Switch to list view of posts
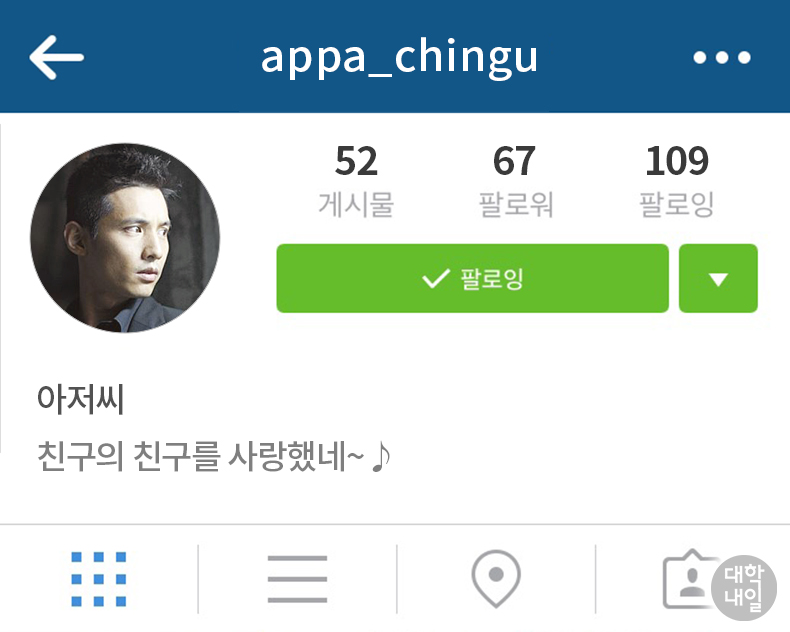790x632 pixels. (297, 579)
